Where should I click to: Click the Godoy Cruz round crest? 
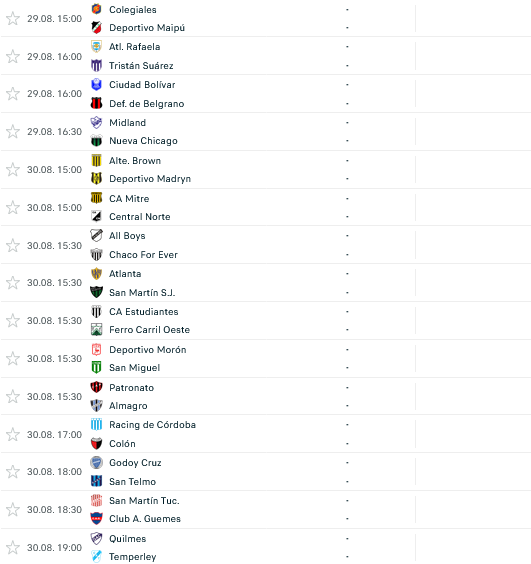pyautogui.click(x=96, y=463)
